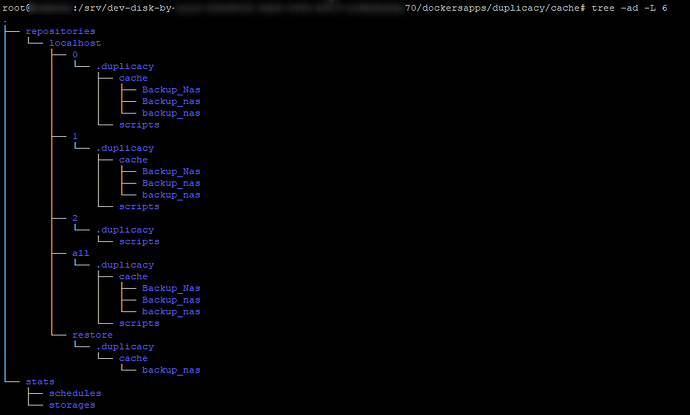690x415 pixels.
Task: Select scripts folder under the 'all' directory
Action: coord(139,323)
